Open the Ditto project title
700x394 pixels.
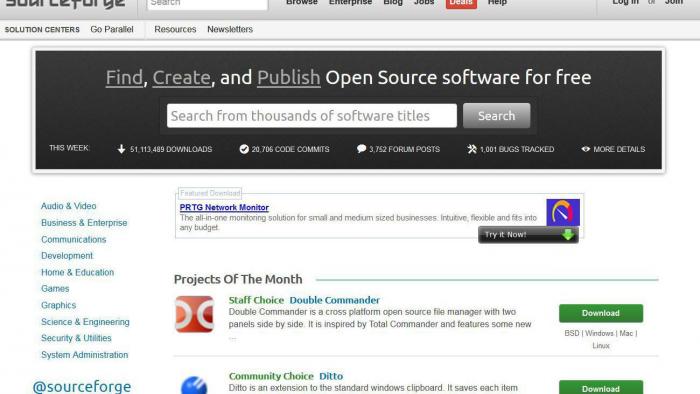(x=331, y=376)
